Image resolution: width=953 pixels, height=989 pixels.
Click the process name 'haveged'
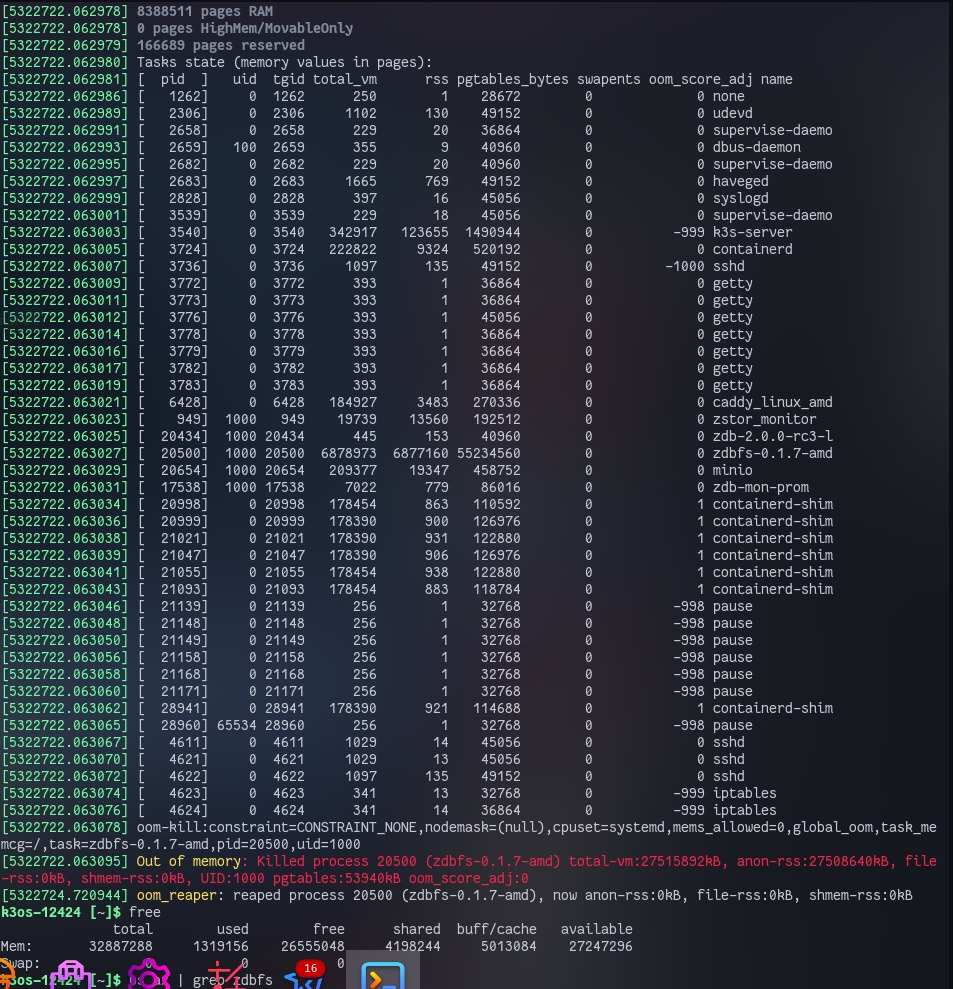(x=740, y=182)
